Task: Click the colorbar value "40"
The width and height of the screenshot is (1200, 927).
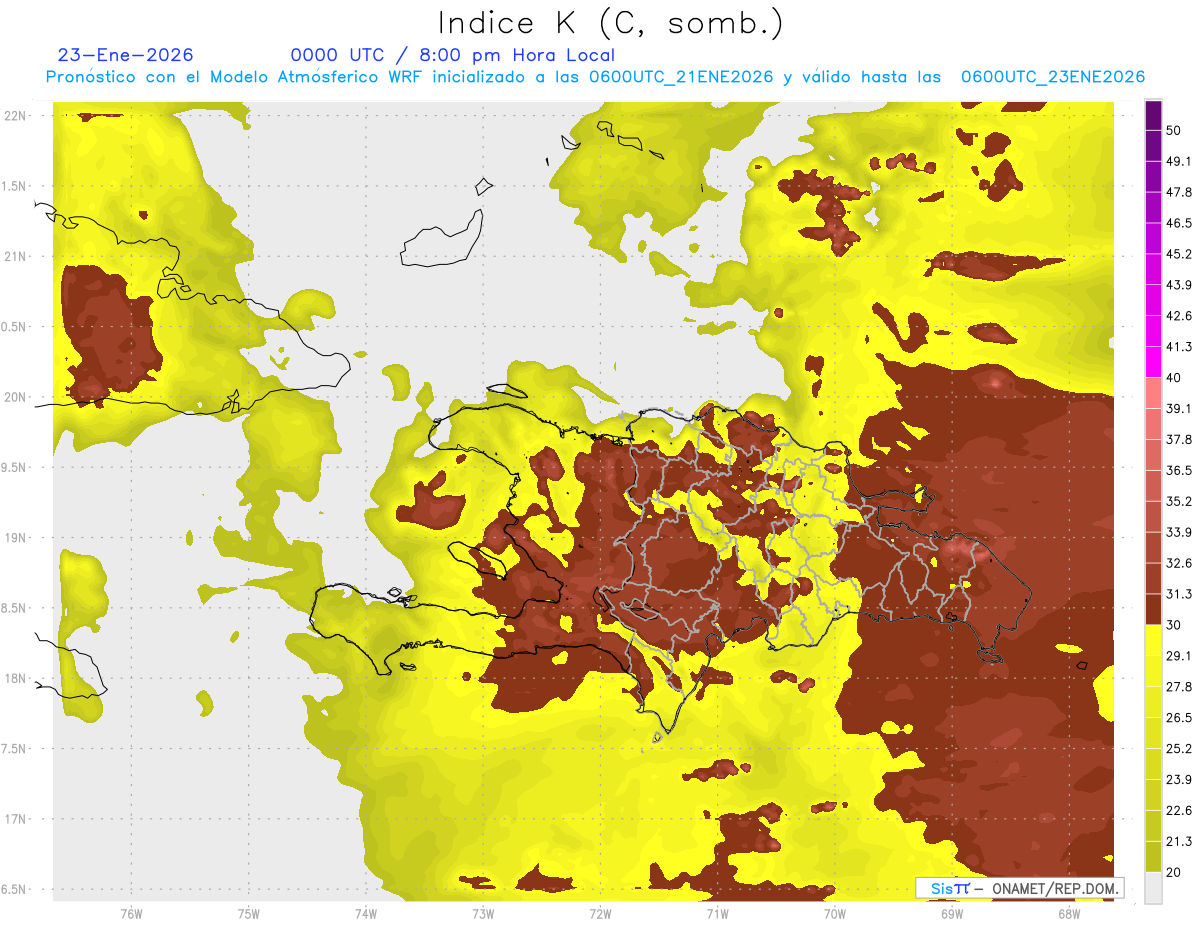Action: 1175,378
